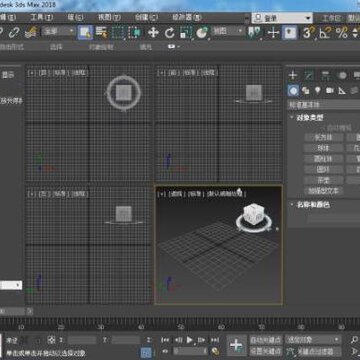Open the 选定对象 dropdown
The image size is (360, 360).
click(313, 340)
